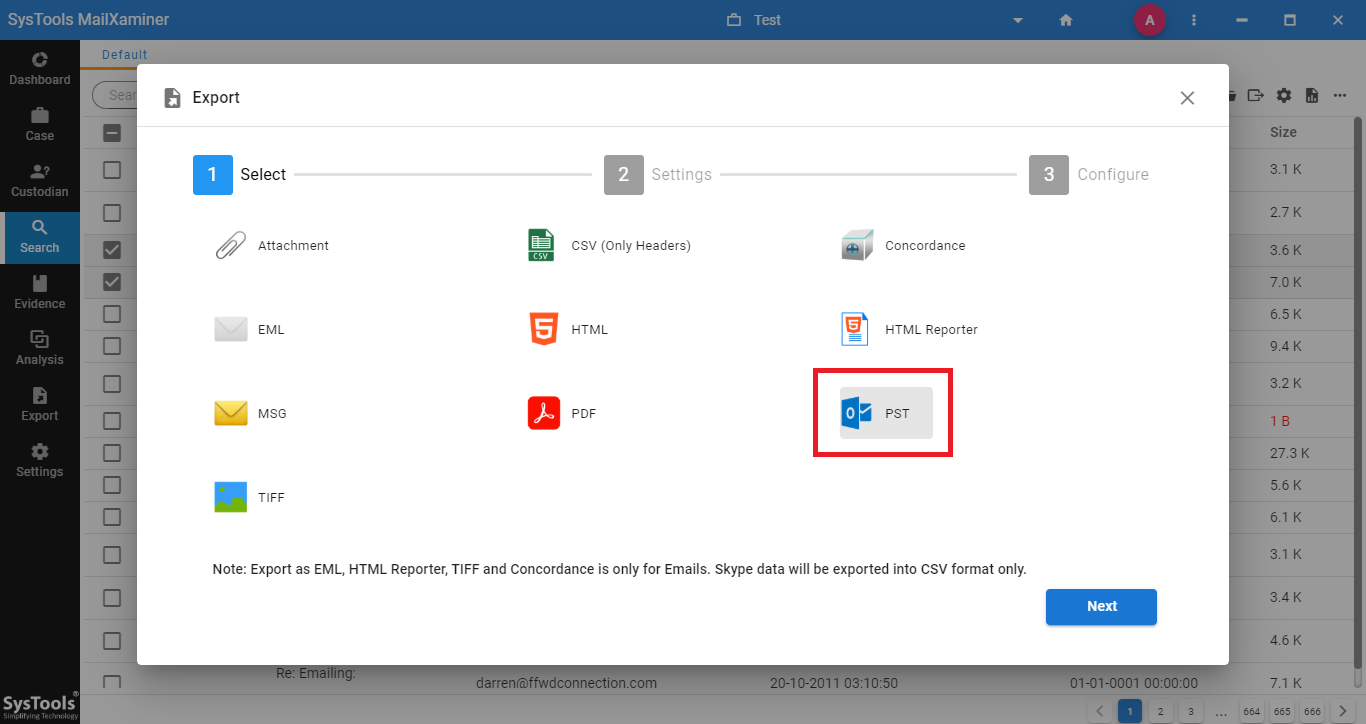Check the row checkbox for 3.1 K item at top
The height and width of the screenshot is (724, 1366).
pos(112,170)
